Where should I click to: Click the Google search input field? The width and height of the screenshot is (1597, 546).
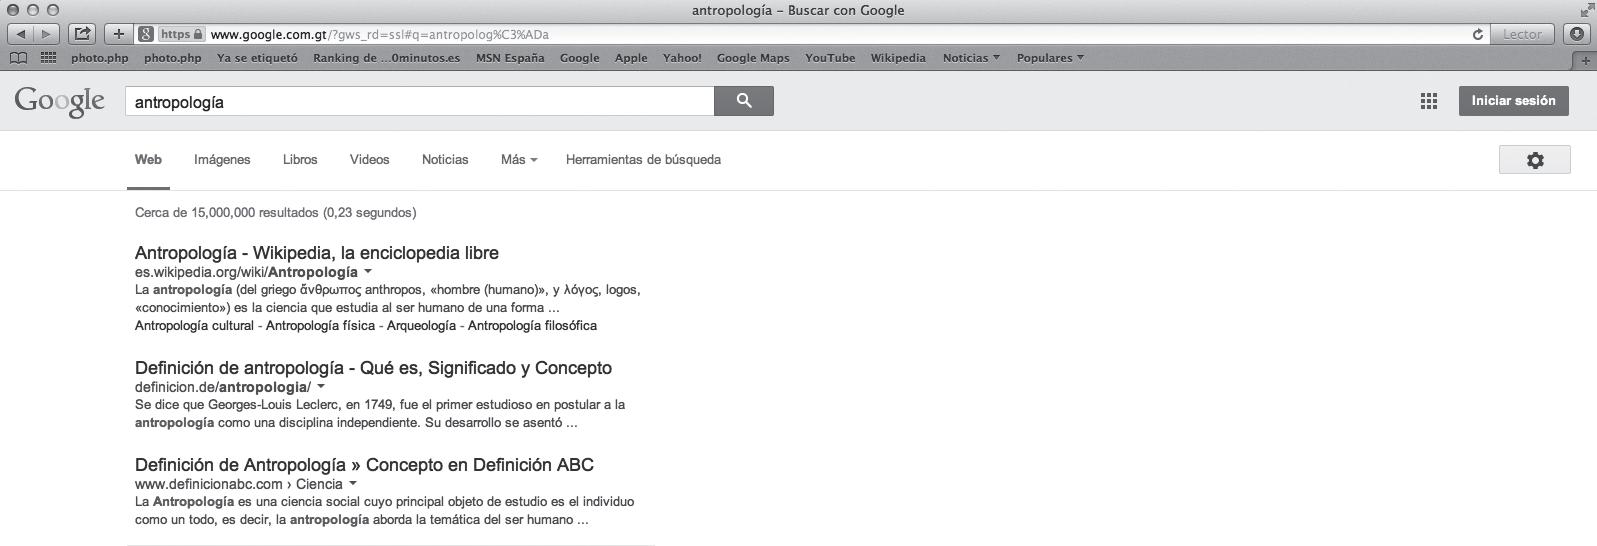(x=420, y=101)
